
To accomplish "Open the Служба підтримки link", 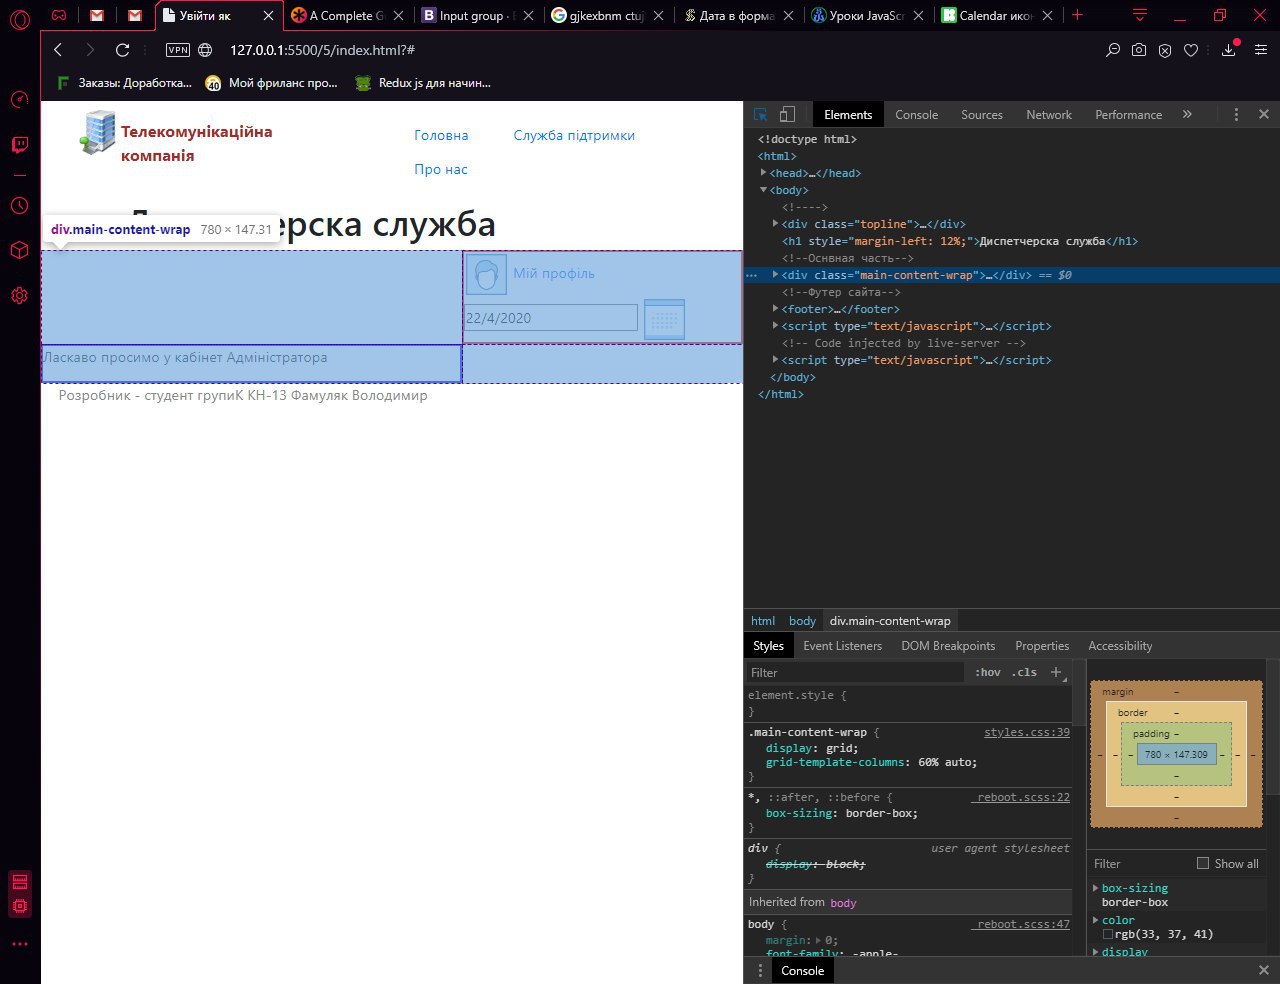I will click(574, 135).
